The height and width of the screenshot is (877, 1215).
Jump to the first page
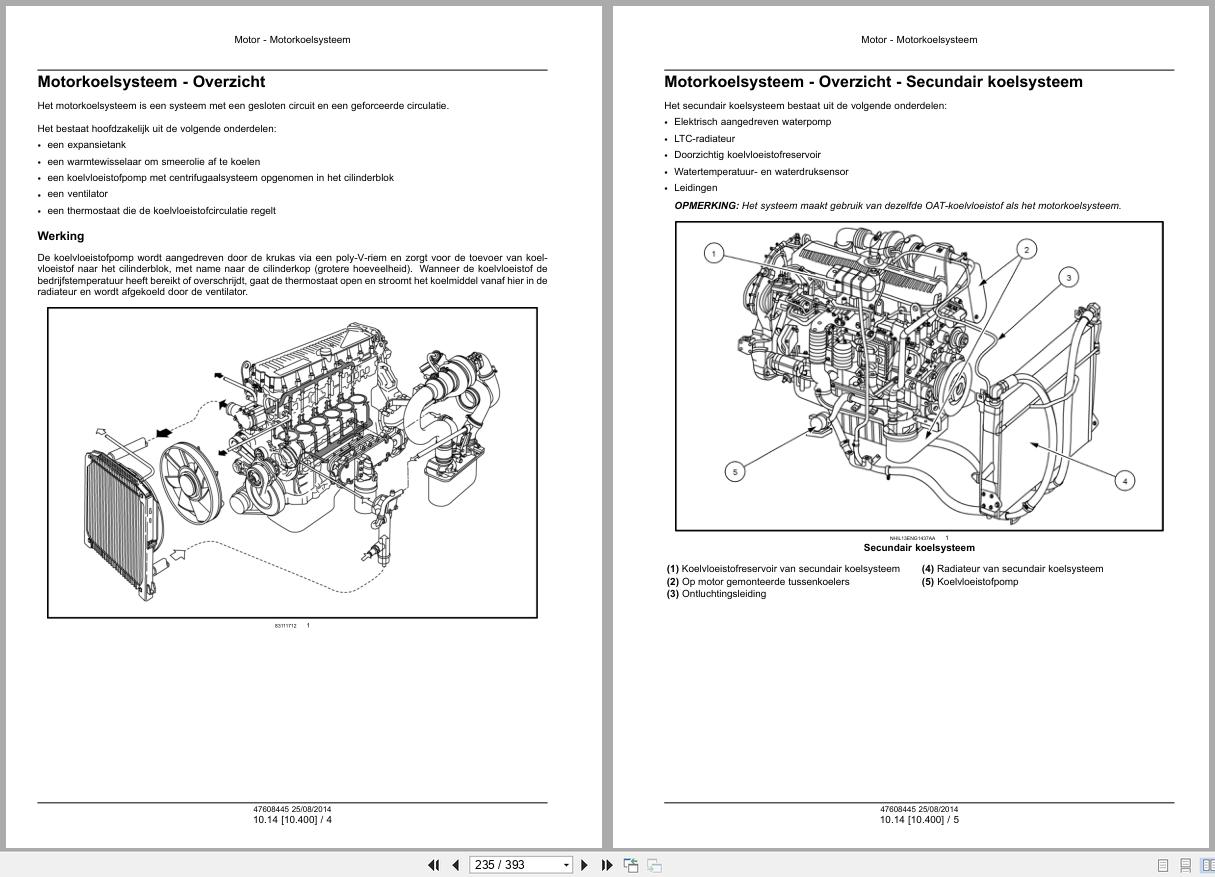433,864
